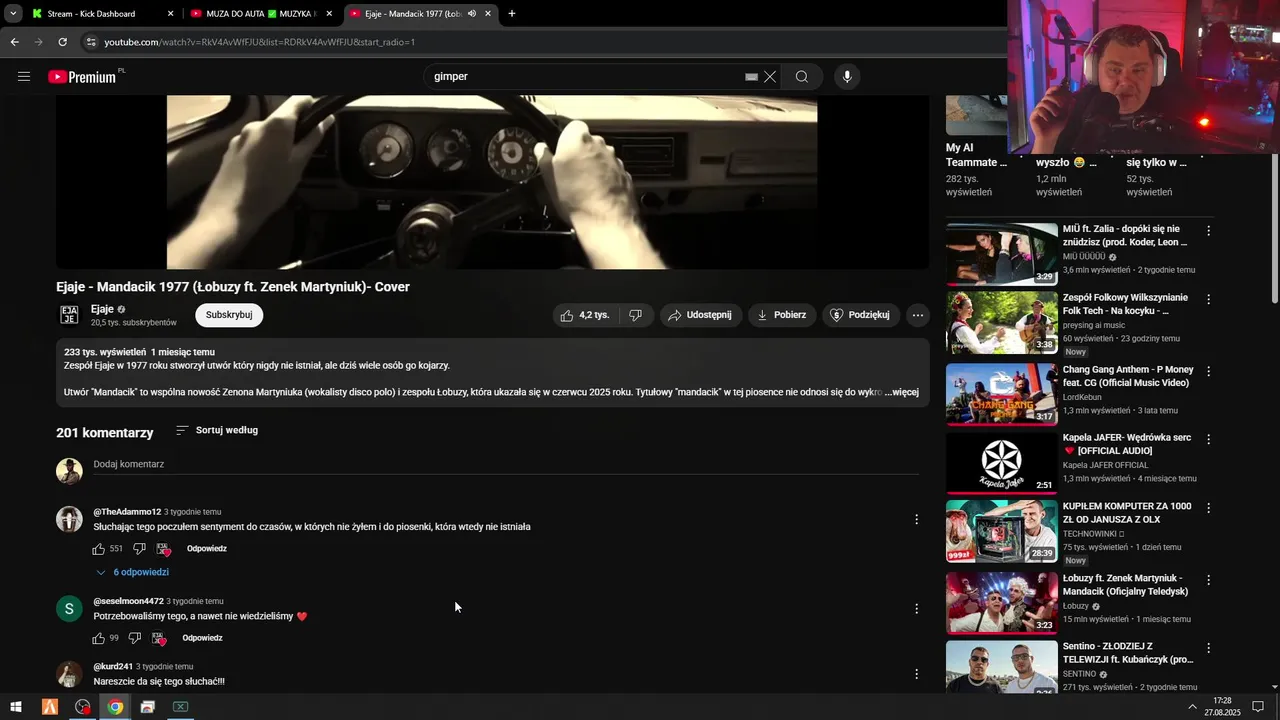This screenshot has height=720, width=1280.
Task: Reply to @TheAdammo12 via Odpowiedz
Action: point(207,549)
